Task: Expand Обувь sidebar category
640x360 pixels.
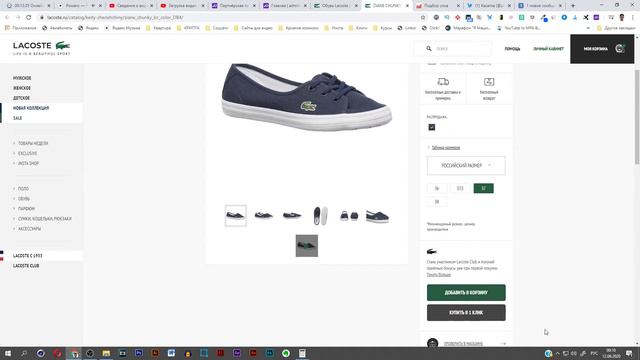Action: (24, 199)
